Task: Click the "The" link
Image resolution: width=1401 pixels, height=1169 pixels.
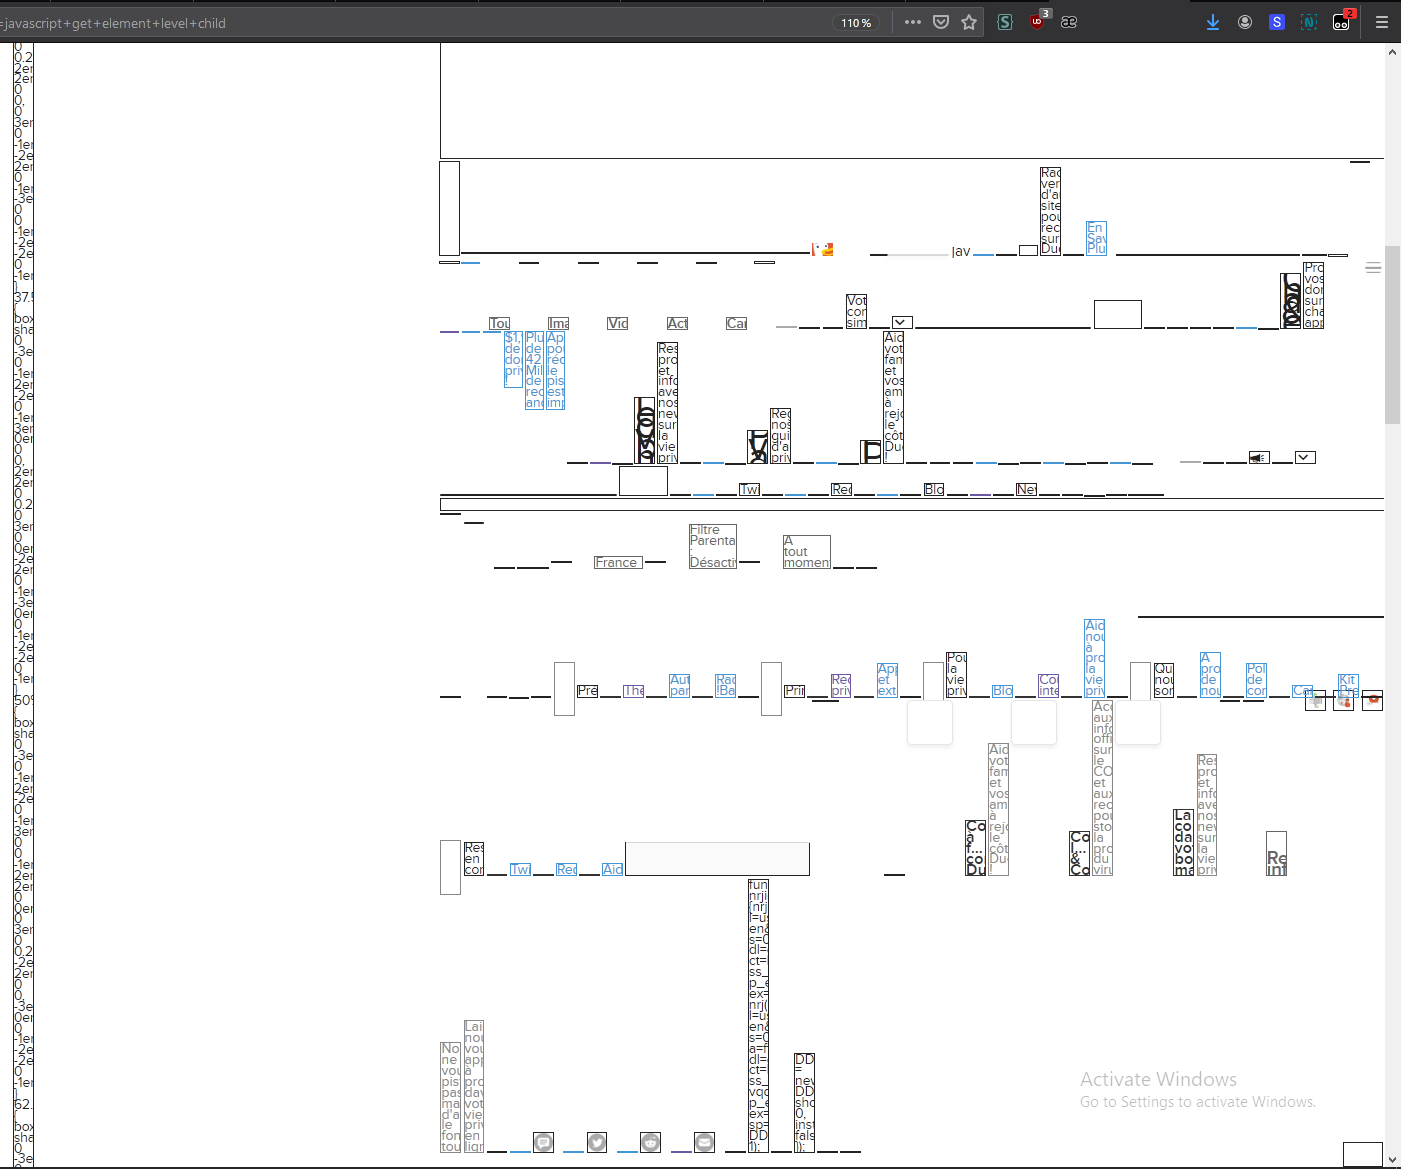Action: 634,691
